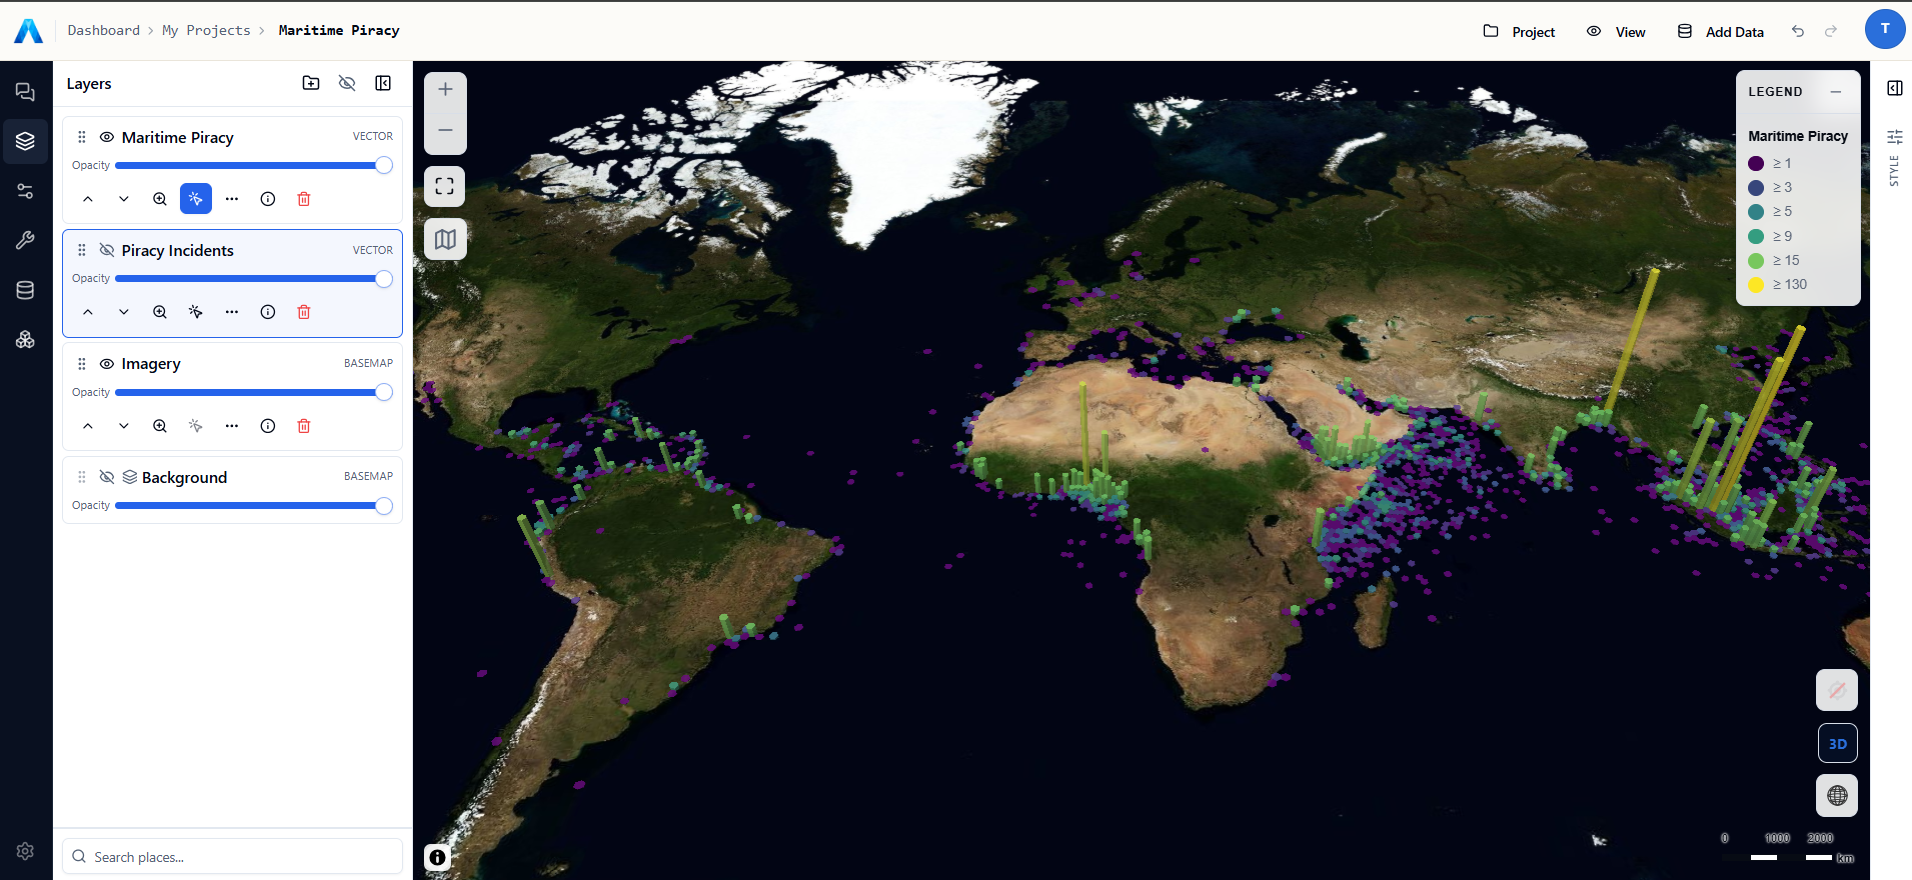The image size is (1912, 880).
Task: Zoom to Maritime Piracy layer extent
Action: tap(160, 199)
